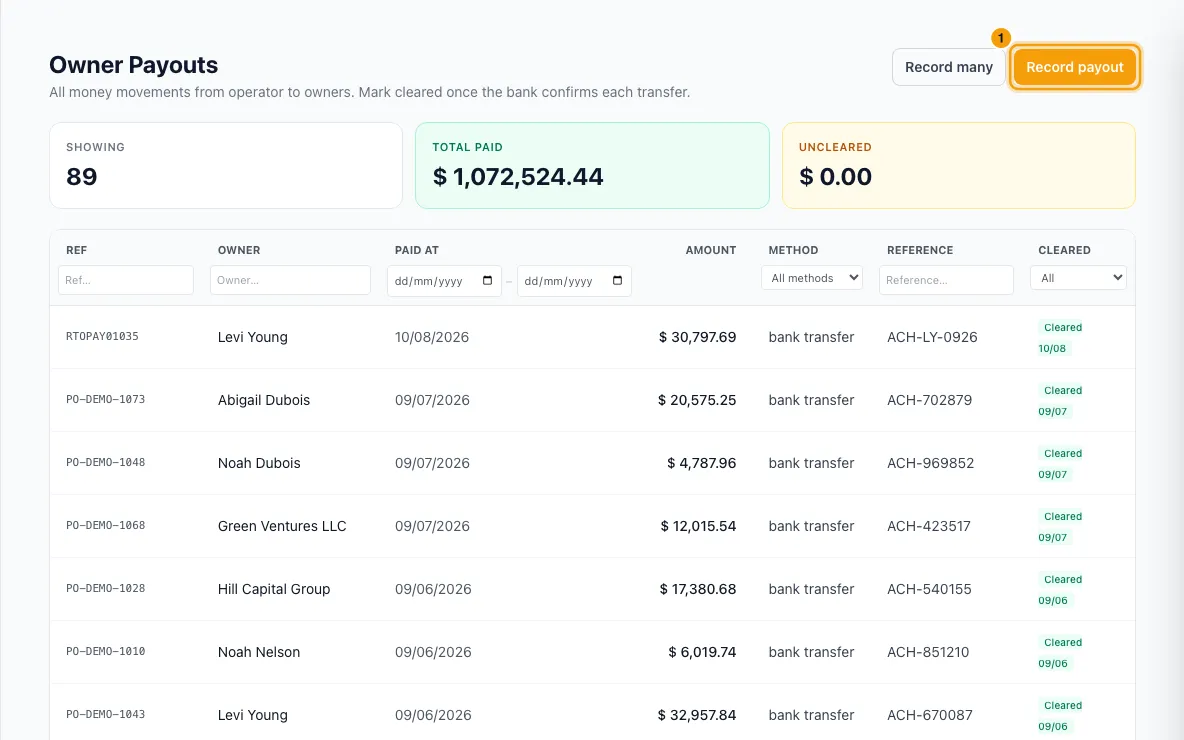Click ref PO-DEMO-1043

(x=105, y=714)
